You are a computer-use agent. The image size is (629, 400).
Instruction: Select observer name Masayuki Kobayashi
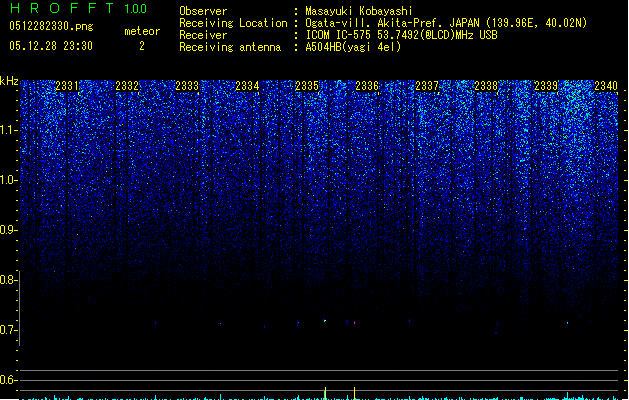point(359,11)
